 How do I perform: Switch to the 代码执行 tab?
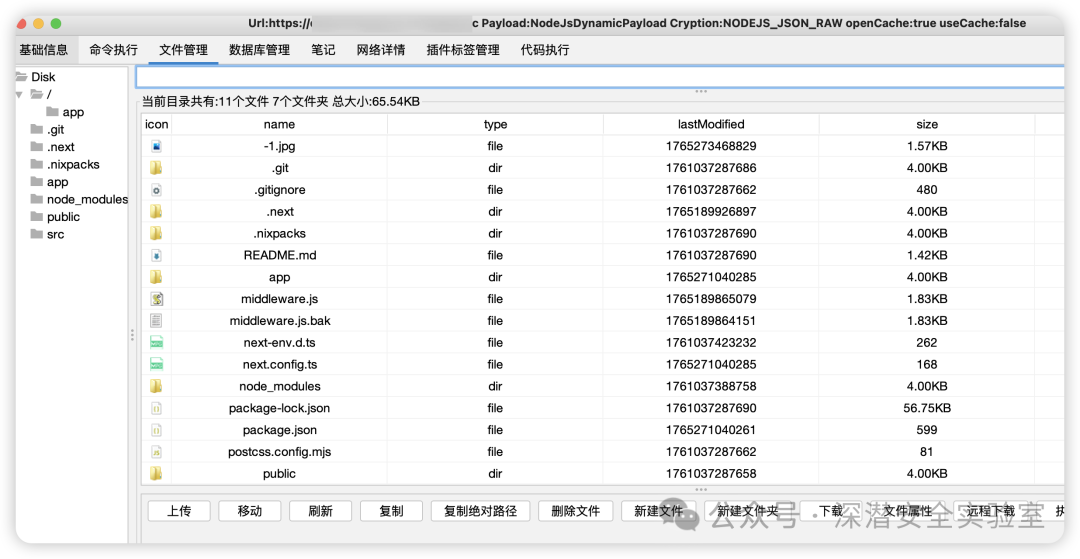pyautogui.click(x=545, y=50)
